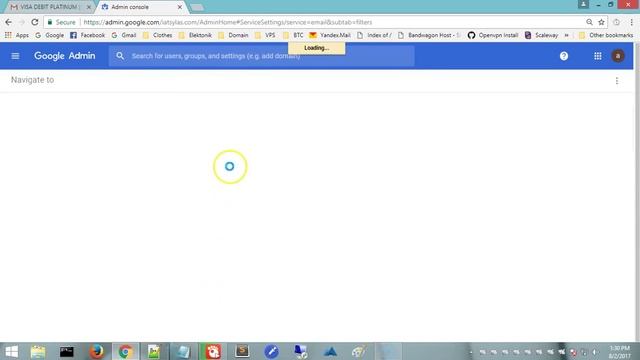Click the taskbar clock showing 1:30 PM
This screenshot has width=640, height=360.
620,352
